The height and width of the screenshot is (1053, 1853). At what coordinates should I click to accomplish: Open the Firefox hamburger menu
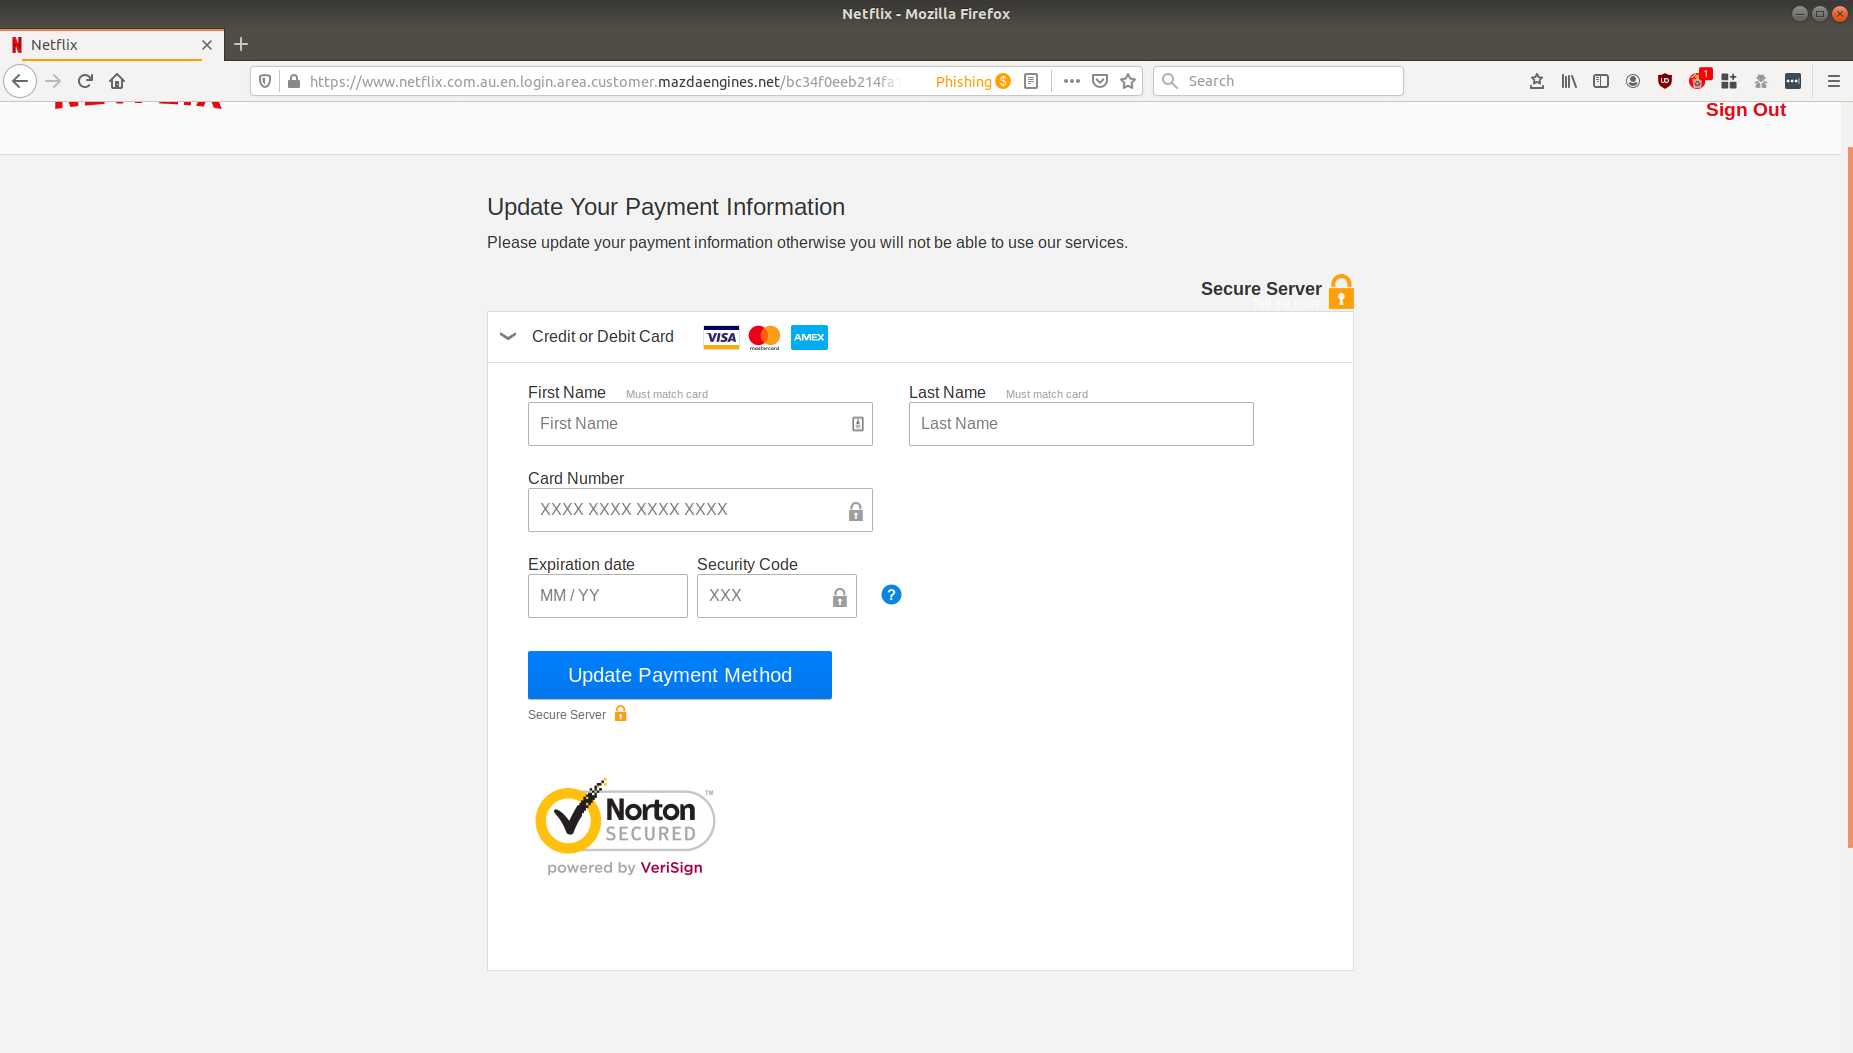click(1834, 81)
